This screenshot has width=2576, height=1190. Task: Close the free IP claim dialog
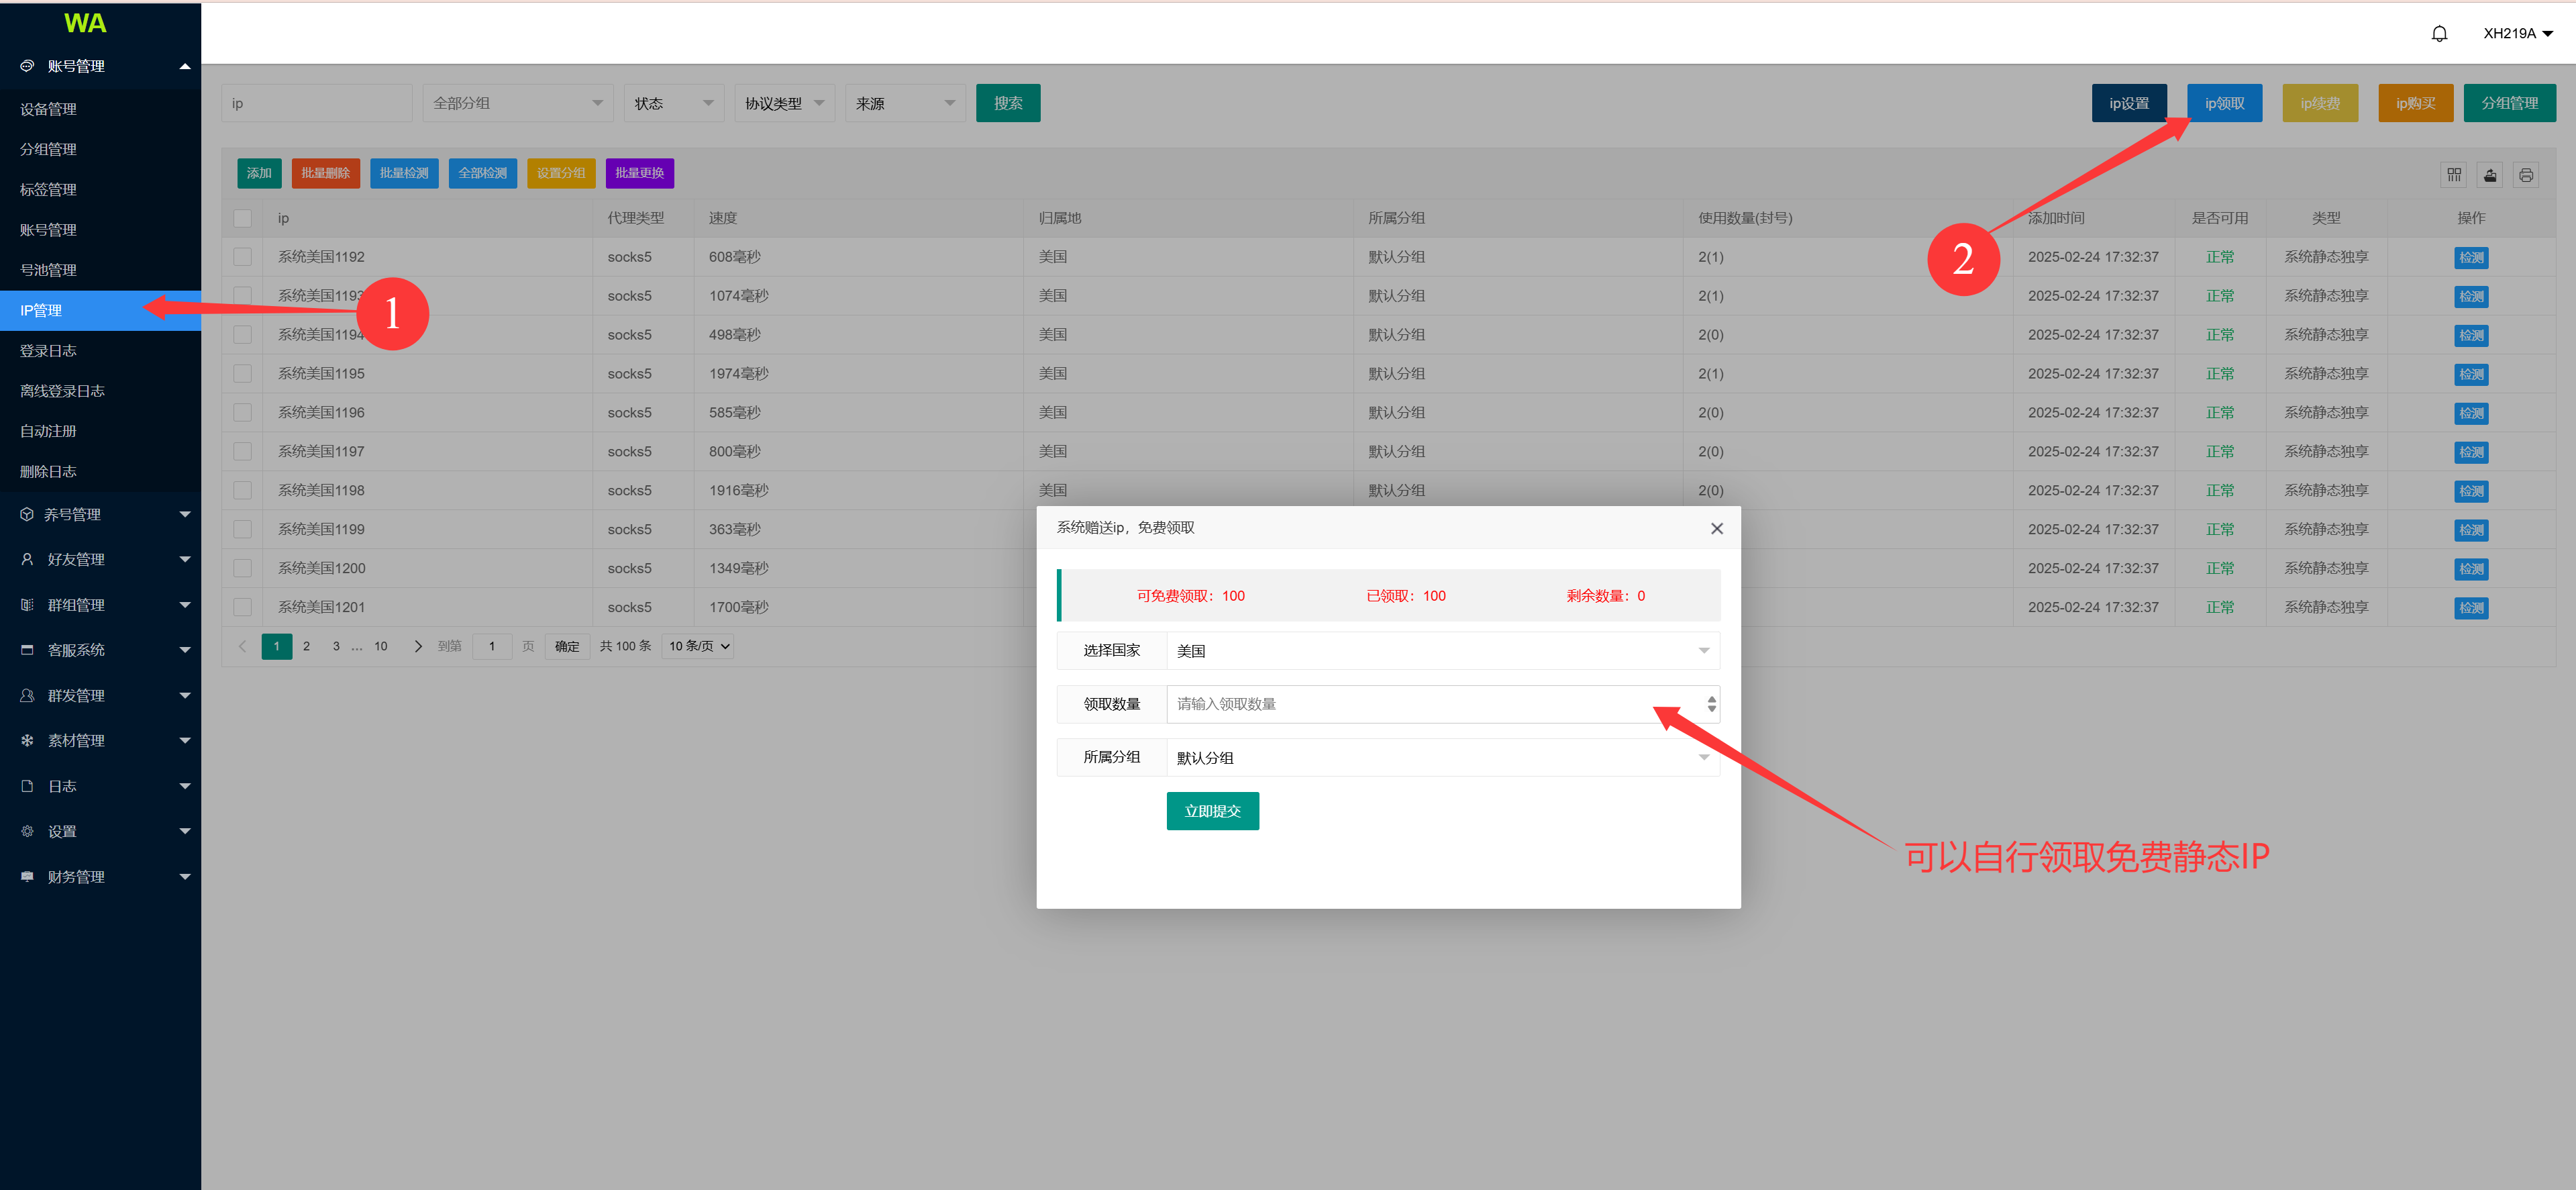pos(1716,528)
